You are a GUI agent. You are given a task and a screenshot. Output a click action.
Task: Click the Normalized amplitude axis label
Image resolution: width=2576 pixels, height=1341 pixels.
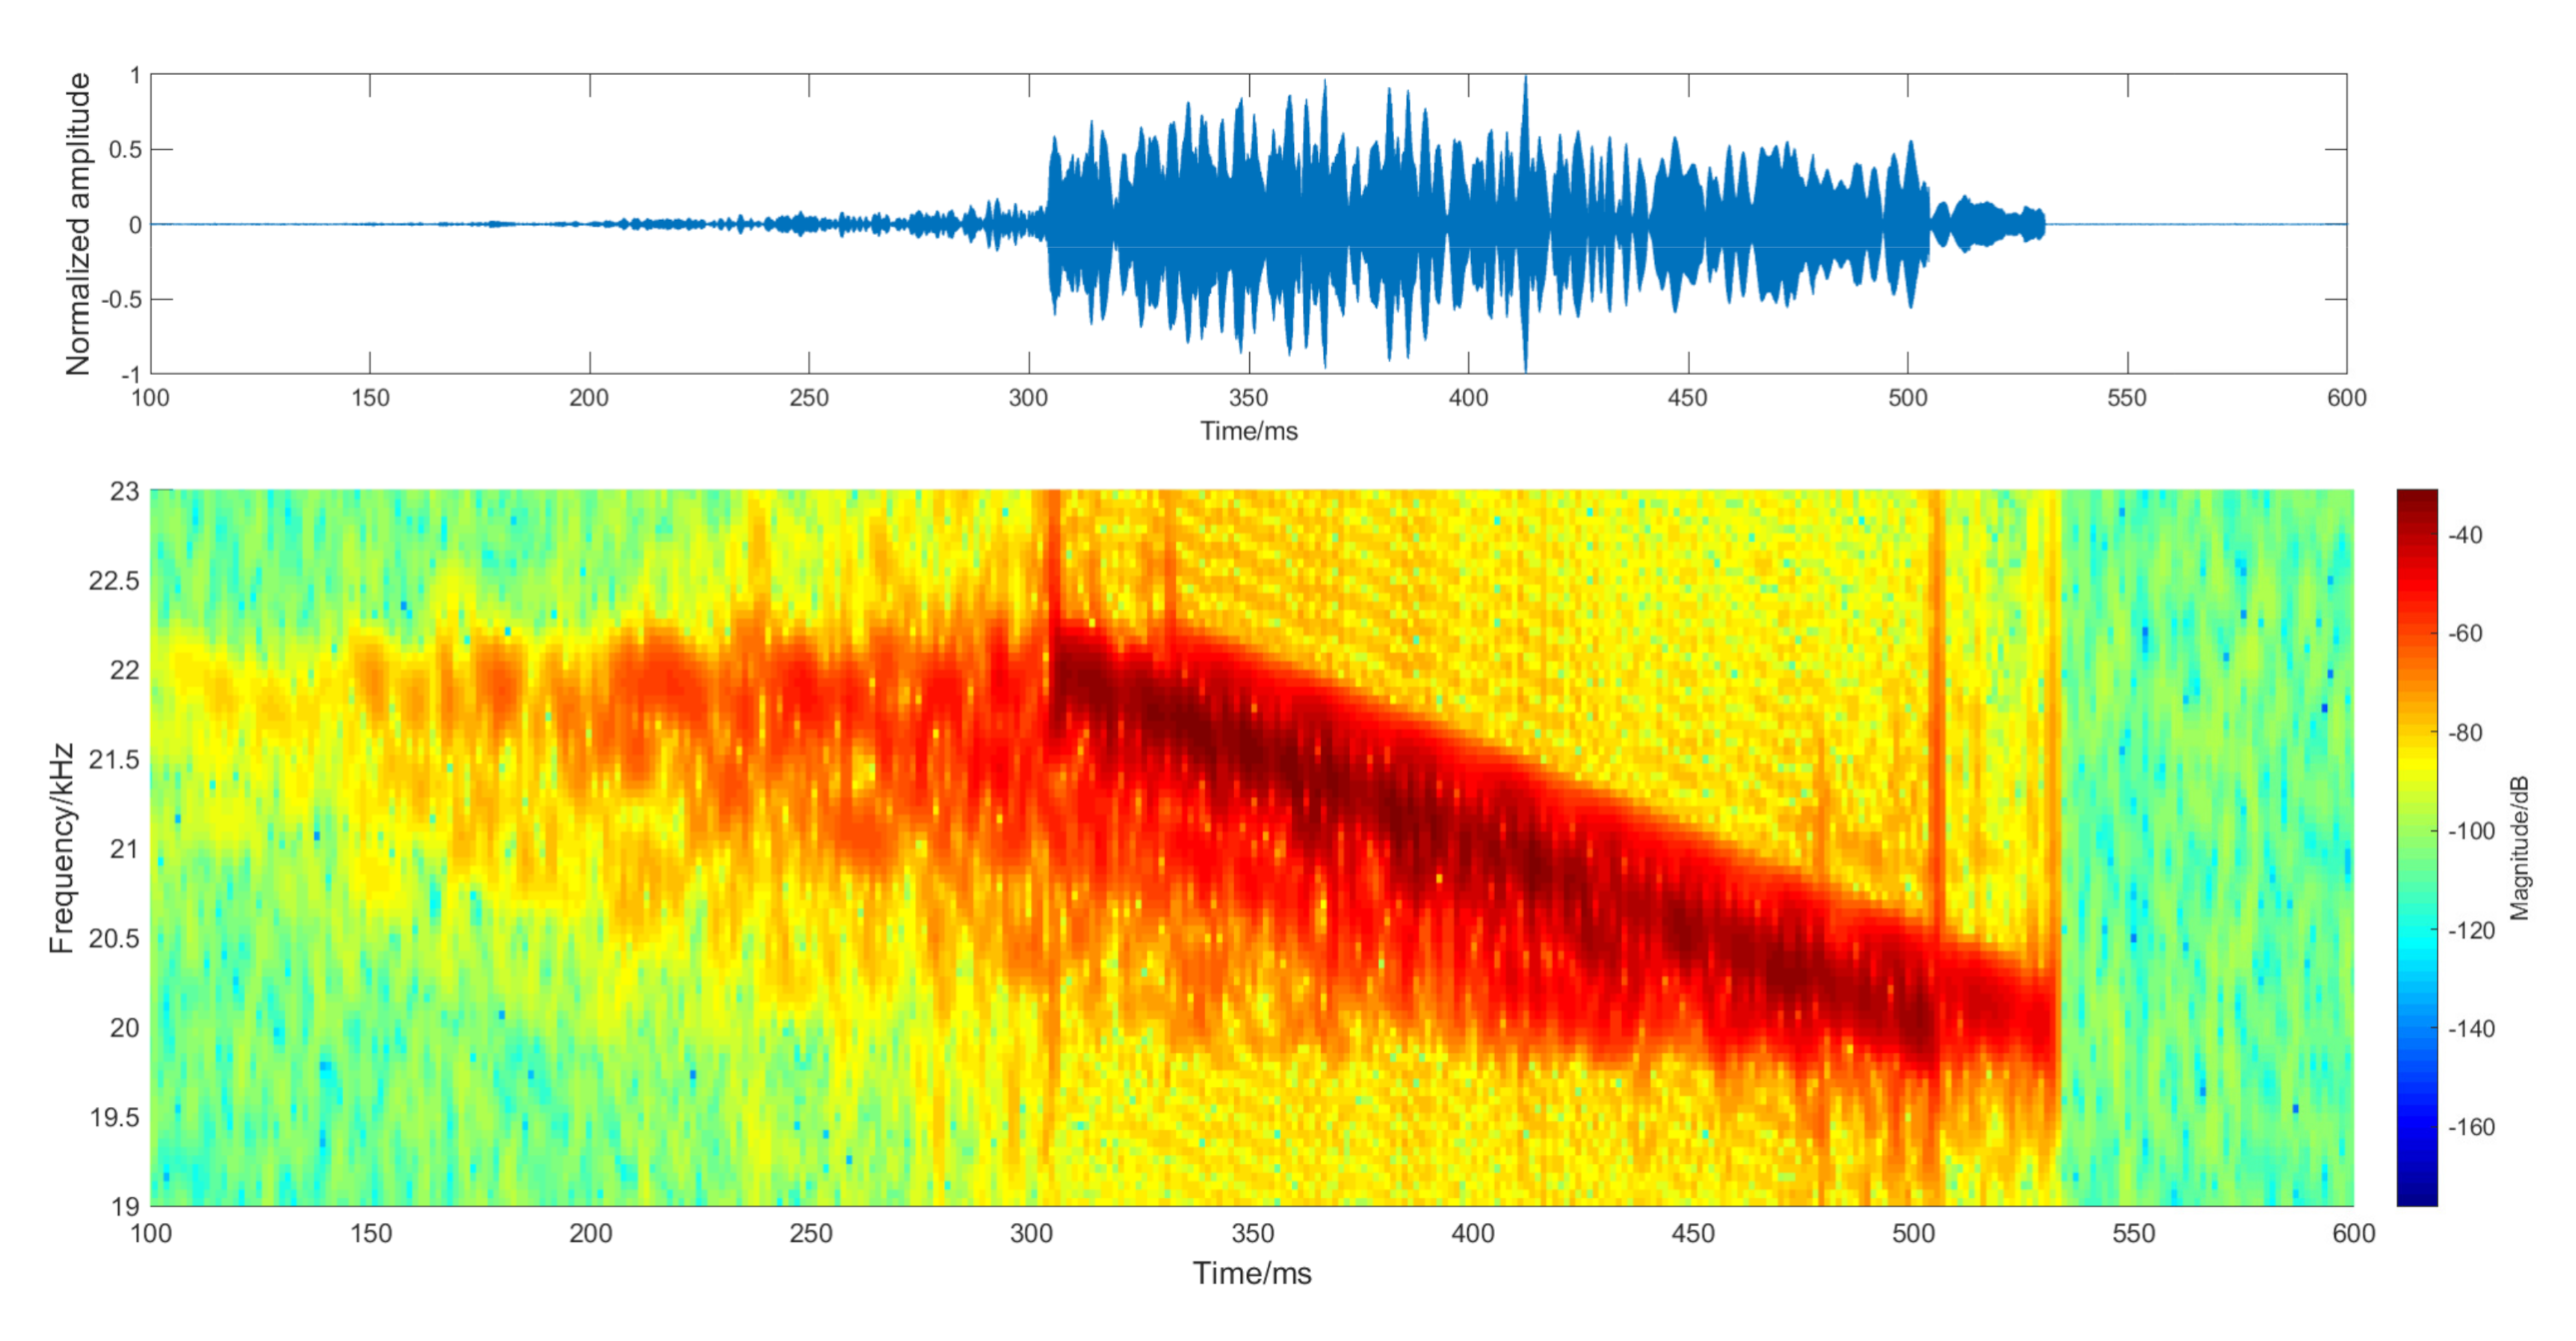click(77, 224)
